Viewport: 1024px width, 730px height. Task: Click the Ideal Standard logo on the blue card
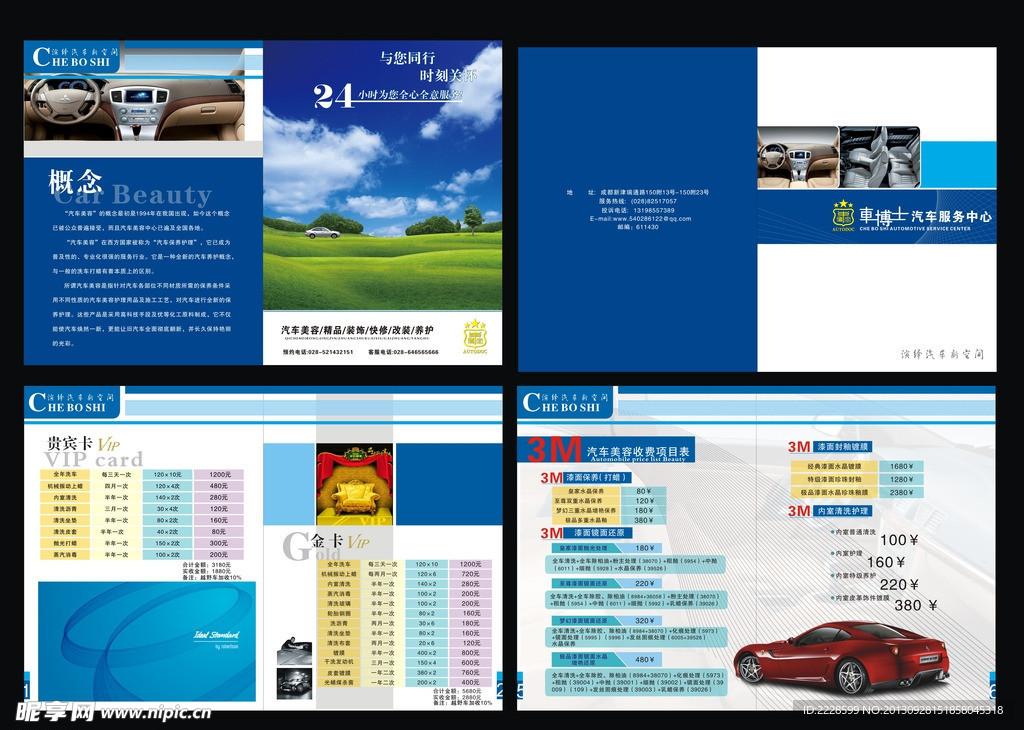[x=216, y=637]
